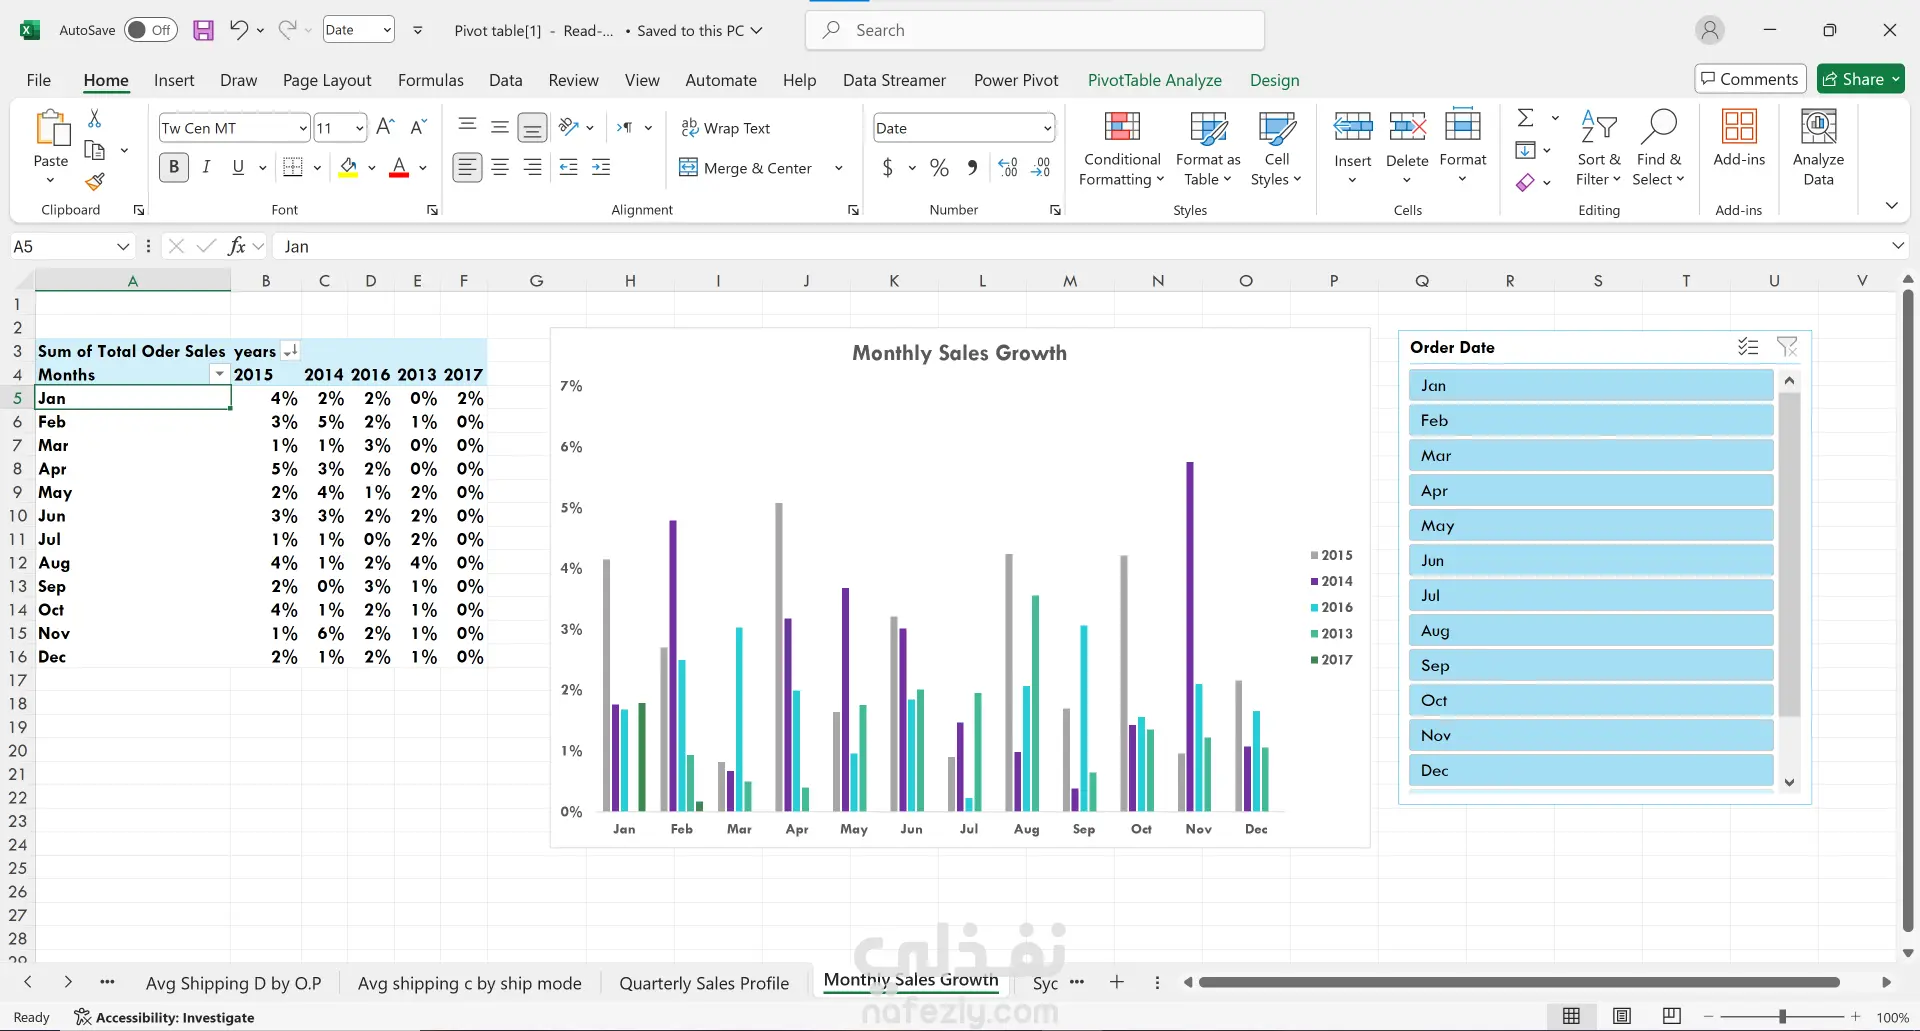Click the Find & Select magnifier icon
Image resolution: width=1920 pixels, height=1031 pixels.
coord(1658,128)
